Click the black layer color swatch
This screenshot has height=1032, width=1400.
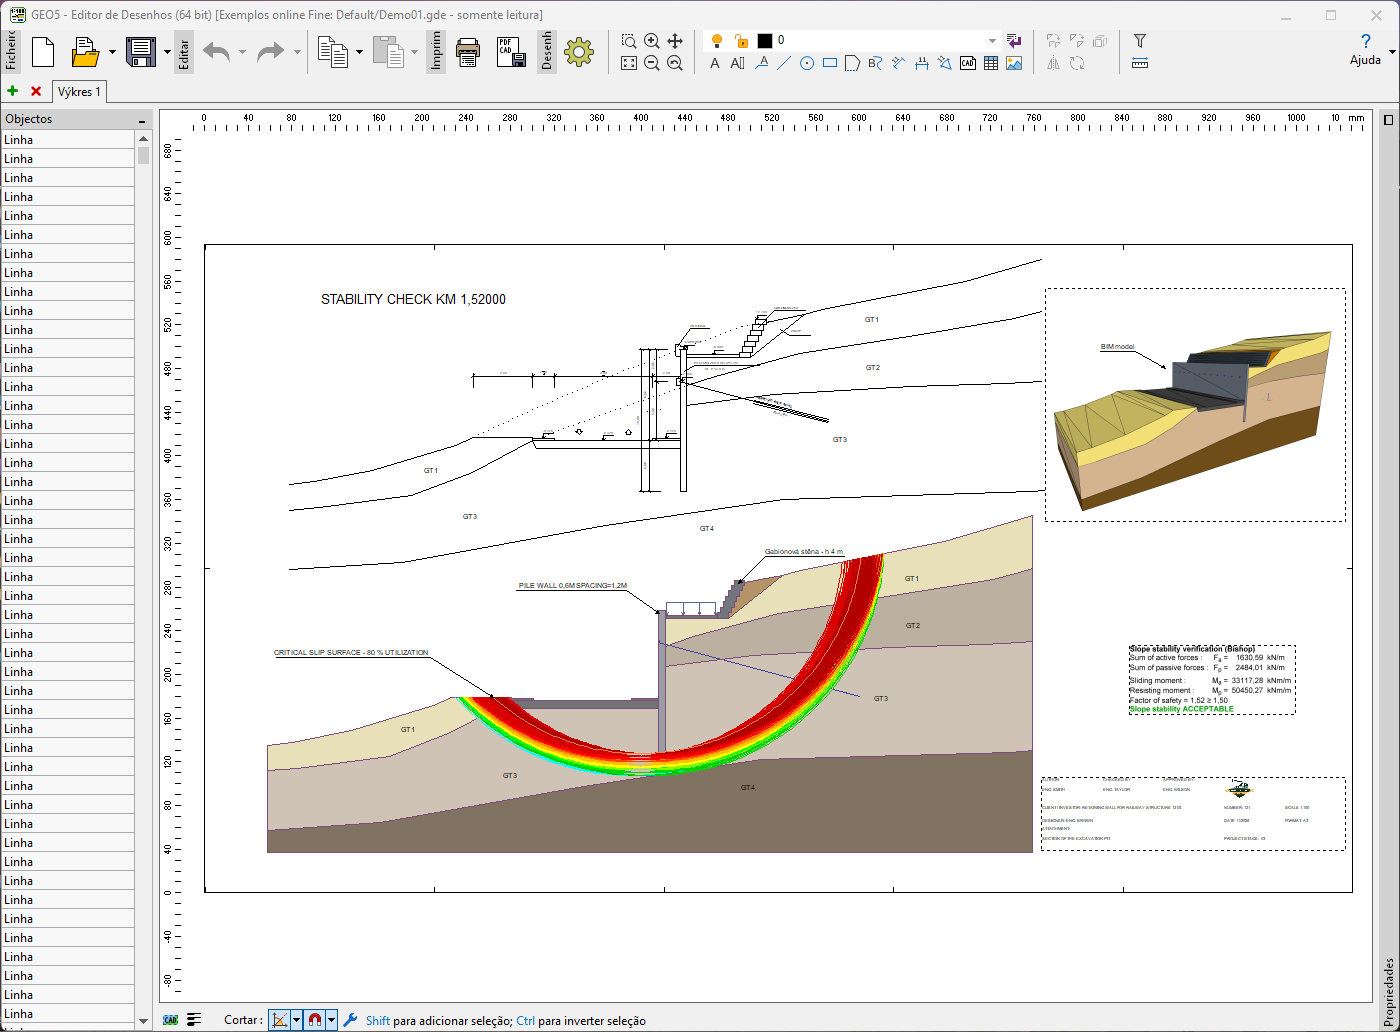[765, 41]
